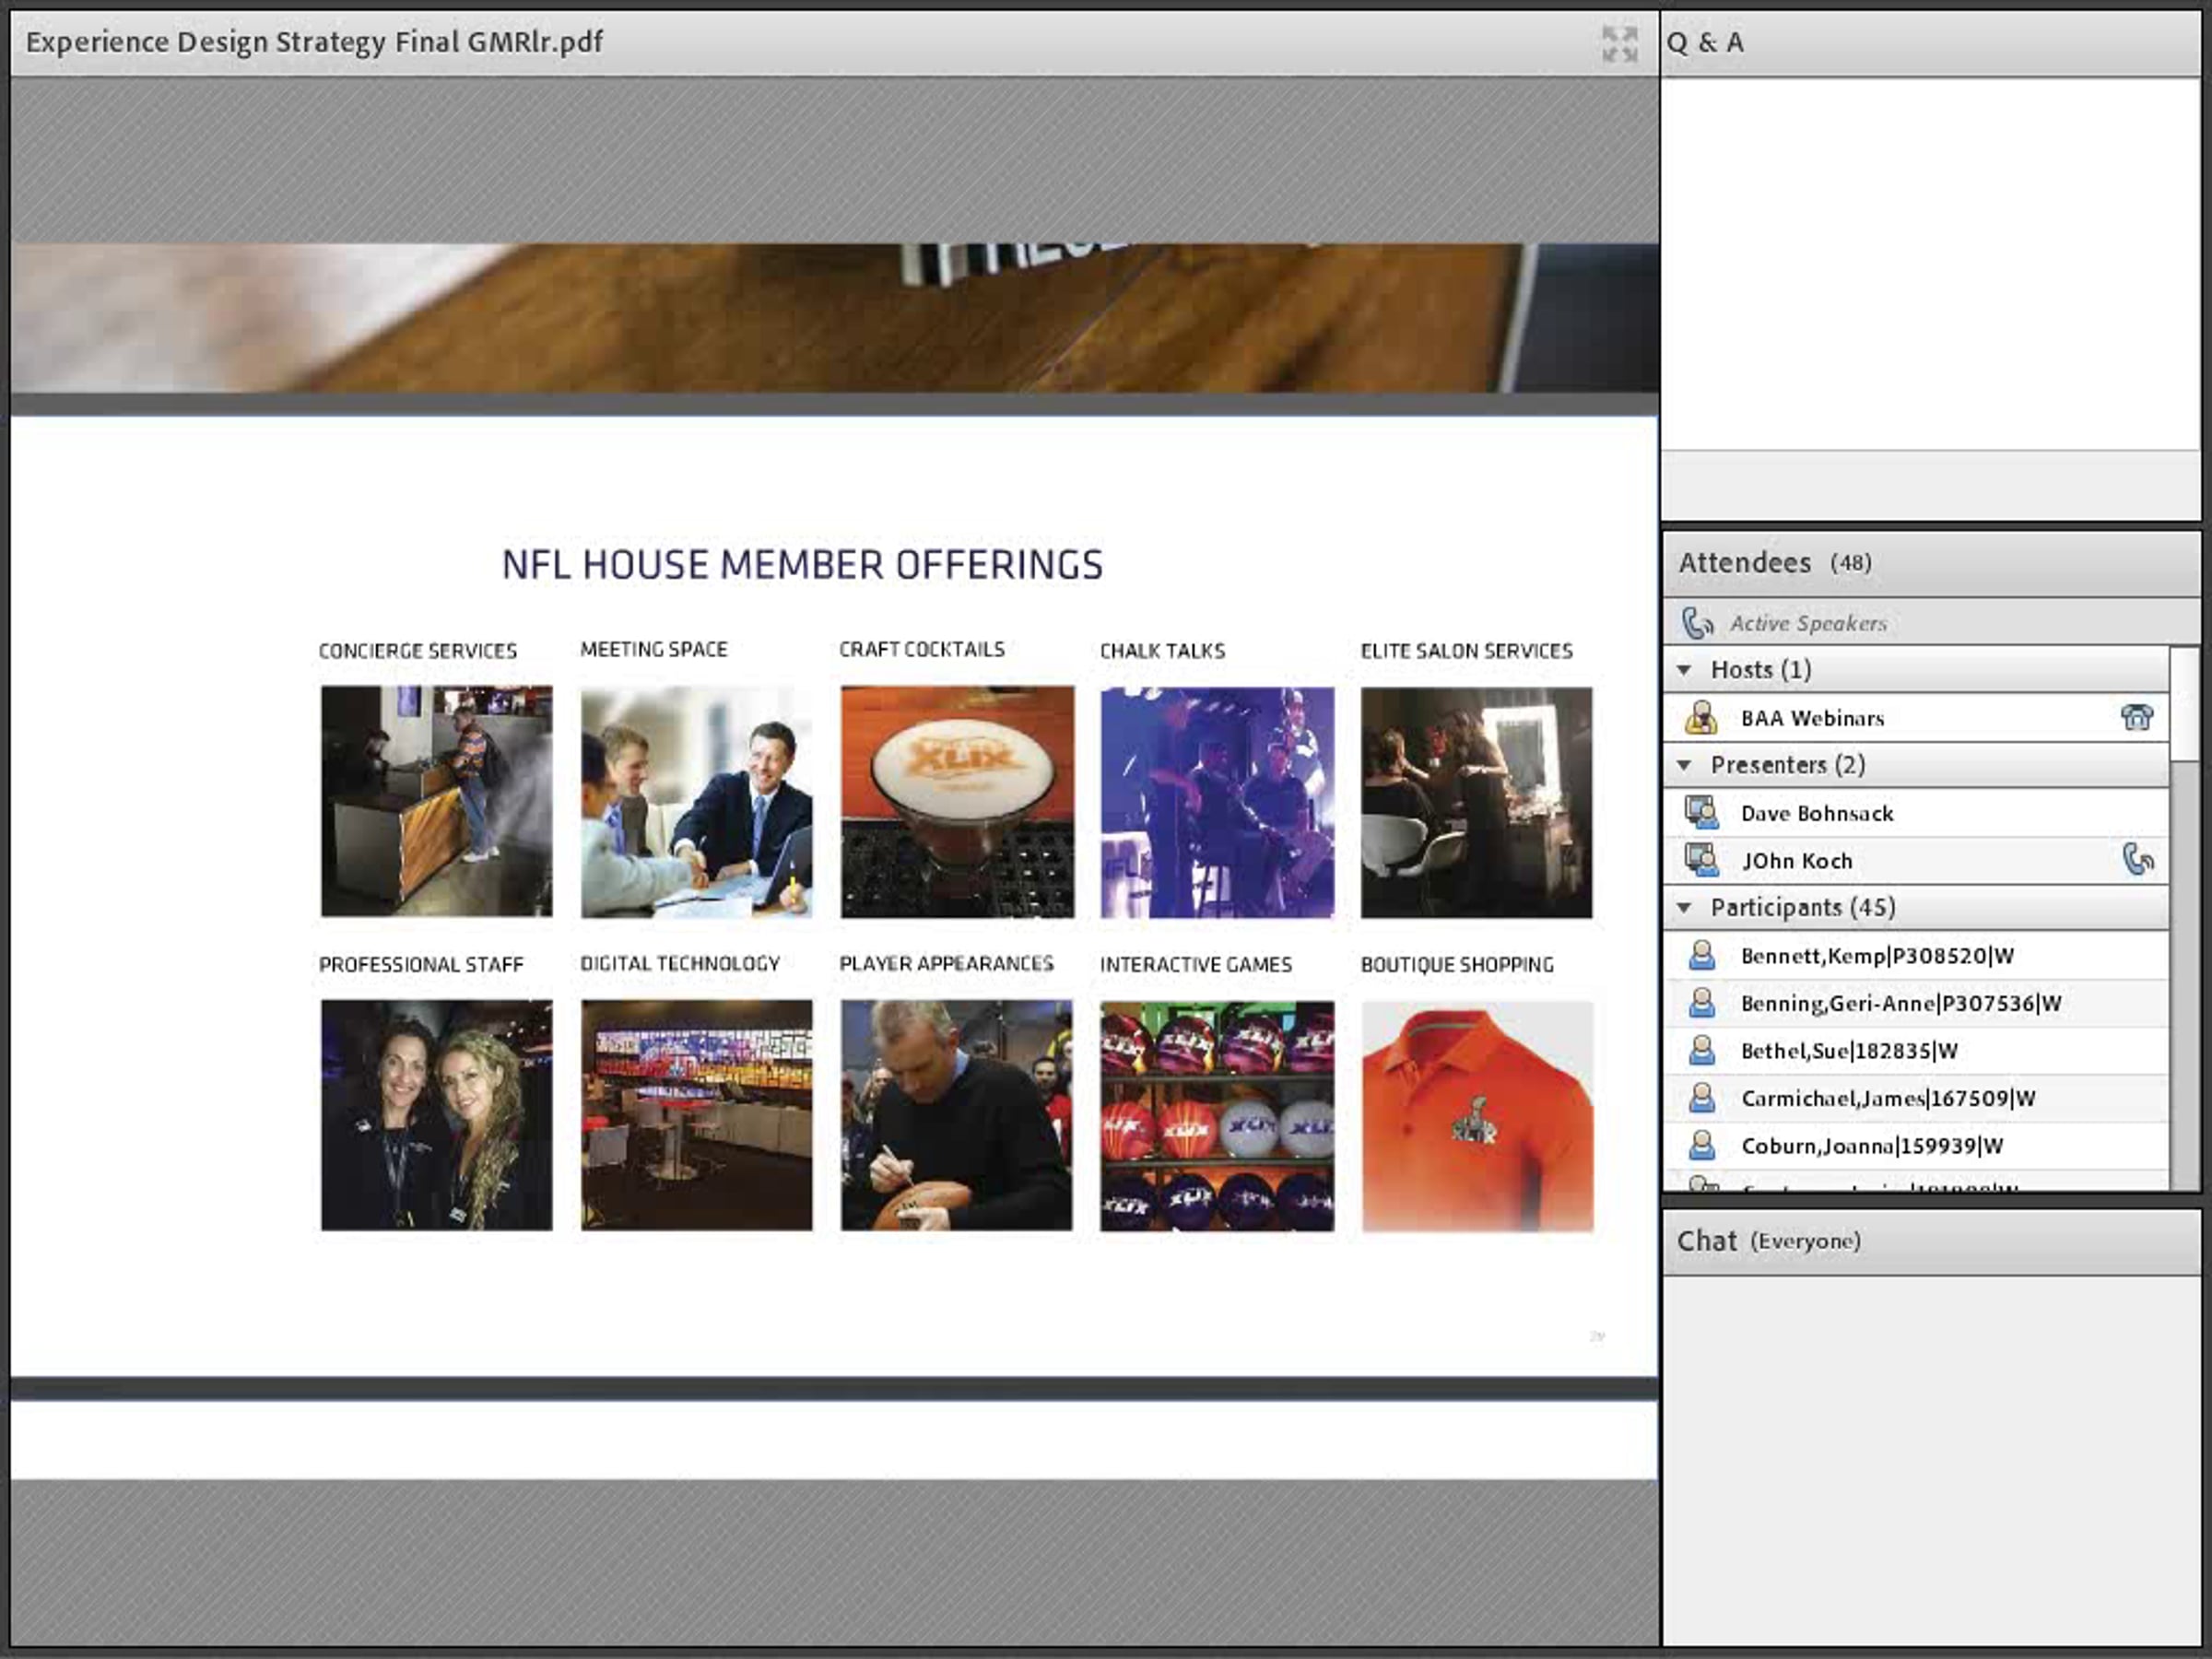Click the phone icon next to JOhn Koch
This screenshot has height=1659, width=2212.
click(2137, 860)
